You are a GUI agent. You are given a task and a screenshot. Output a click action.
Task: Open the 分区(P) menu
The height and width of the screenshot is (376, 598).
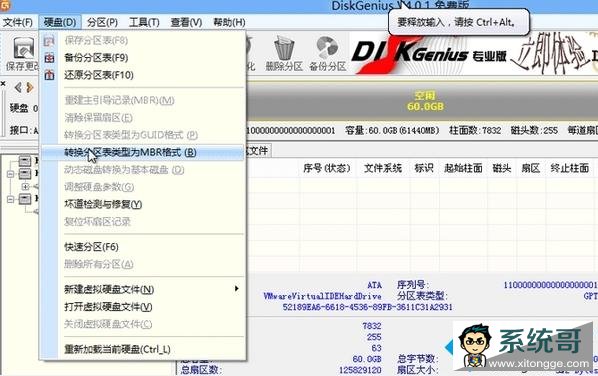tap(102, 22)
